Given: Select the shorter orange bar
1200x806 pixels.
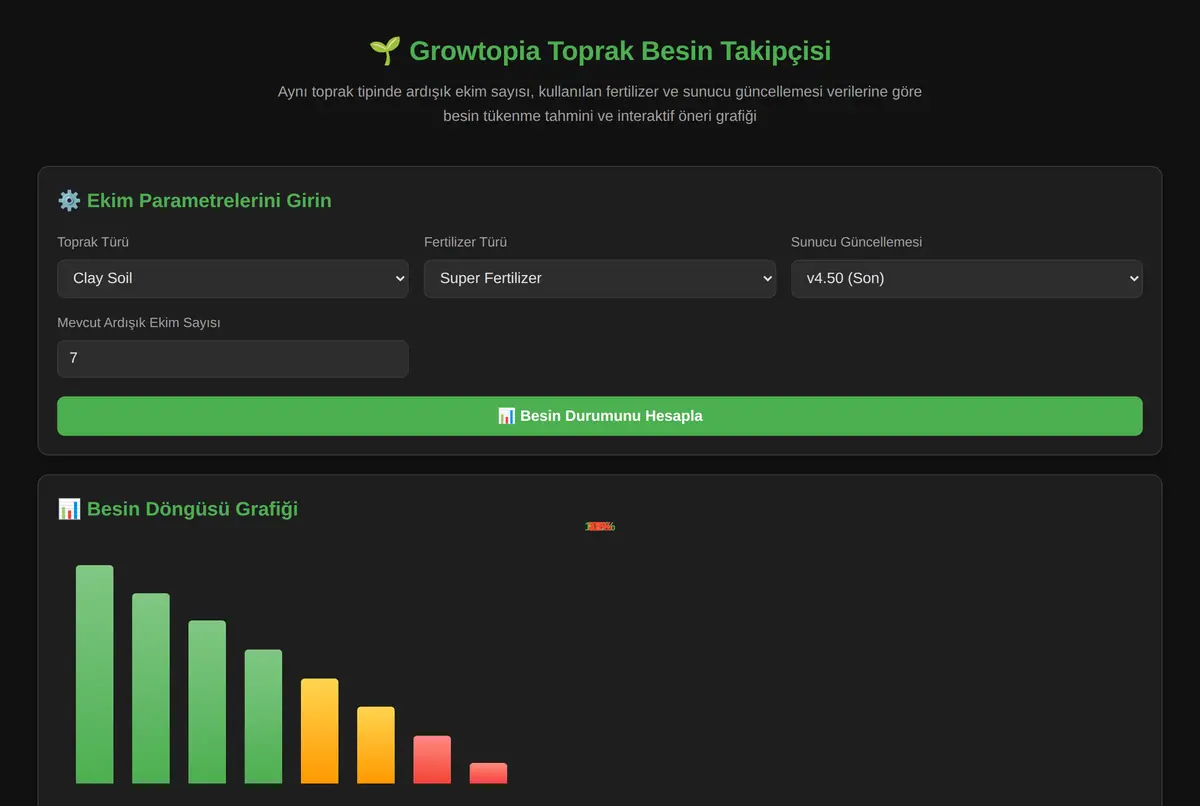Looking at the screenshot, I should [x=376, y=745].
